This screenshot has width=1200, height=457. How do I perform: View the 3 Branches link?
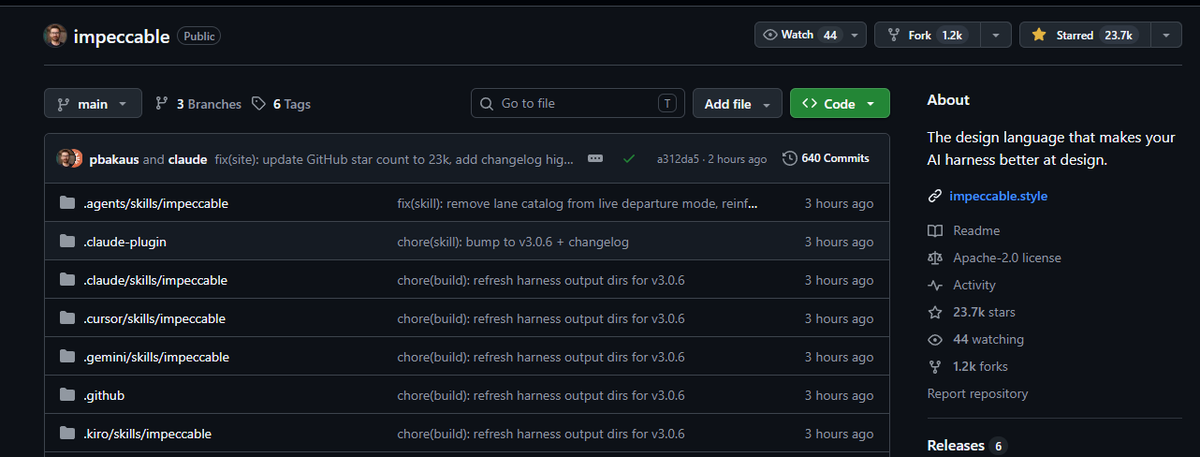pos(198,104)
